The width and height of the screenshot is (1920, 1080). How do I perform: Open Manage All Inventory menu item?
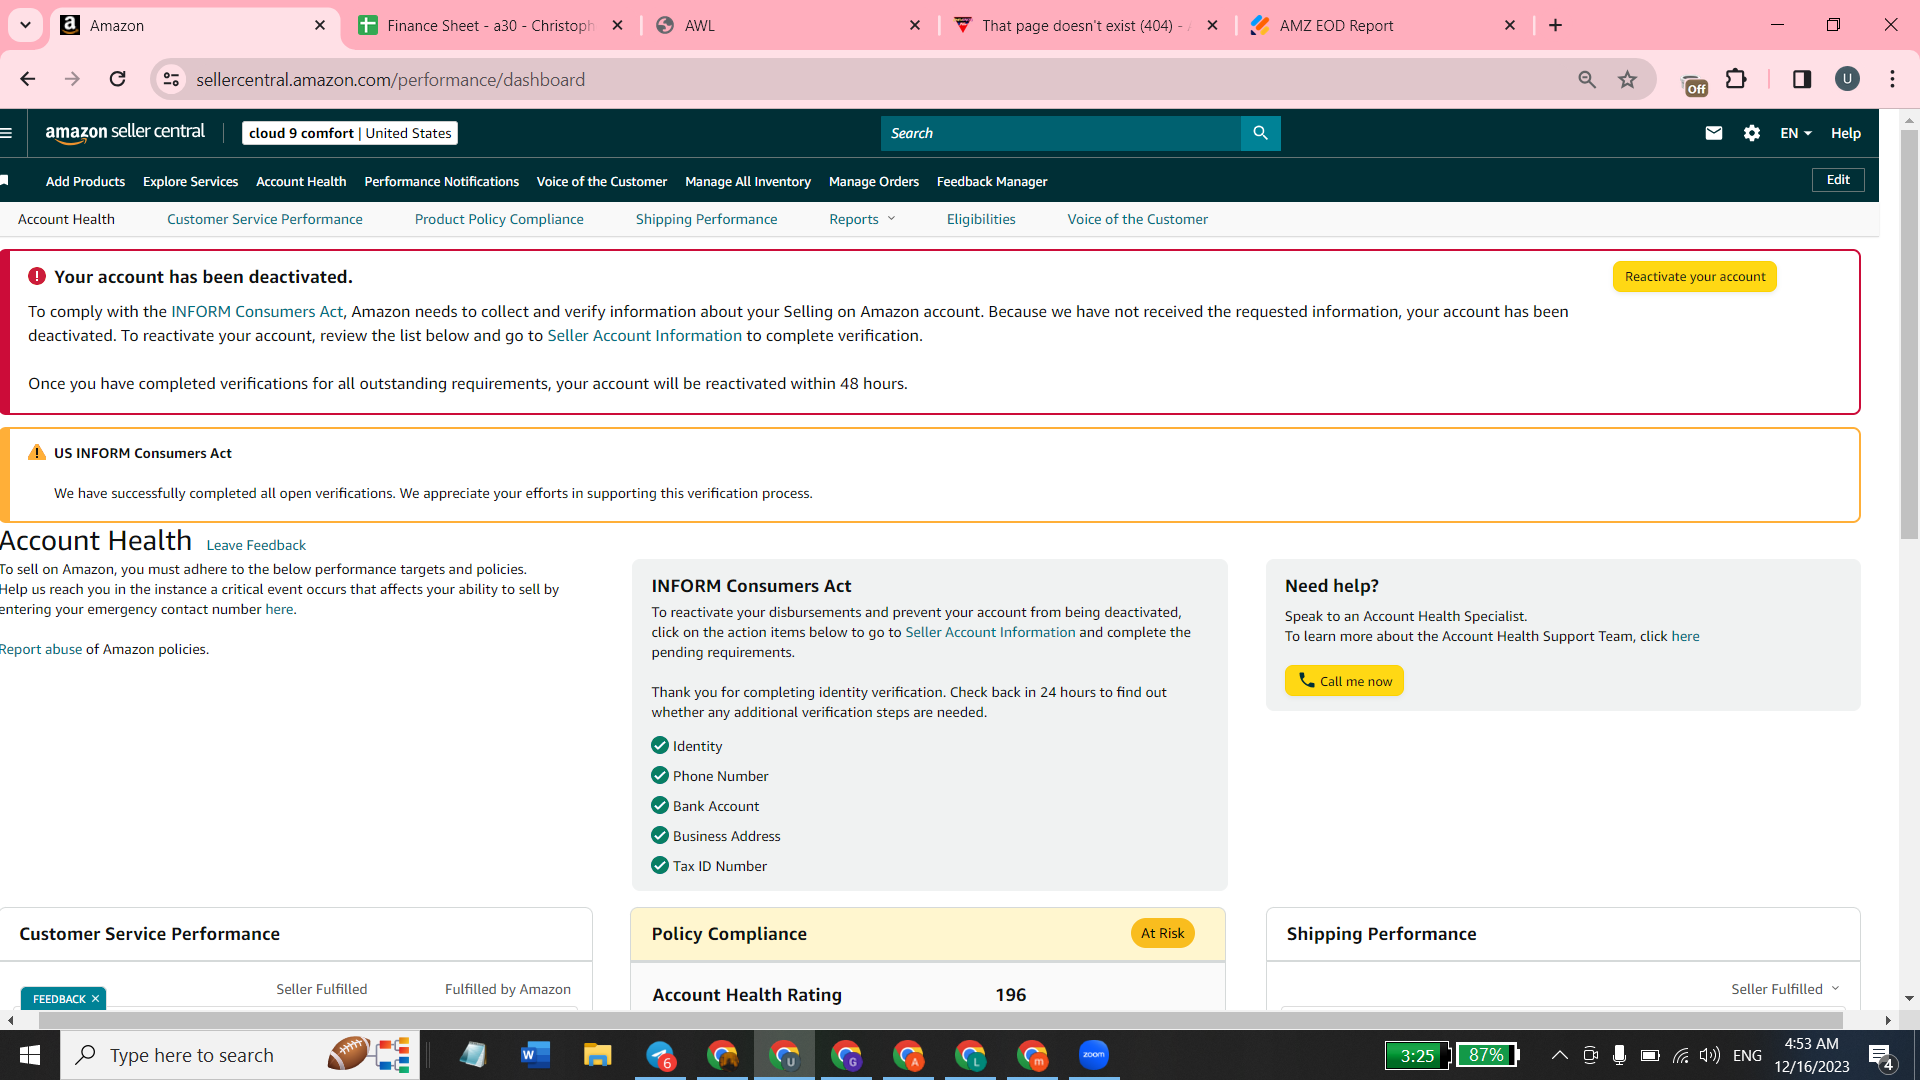pyautogui.click(x=748, y=181)
